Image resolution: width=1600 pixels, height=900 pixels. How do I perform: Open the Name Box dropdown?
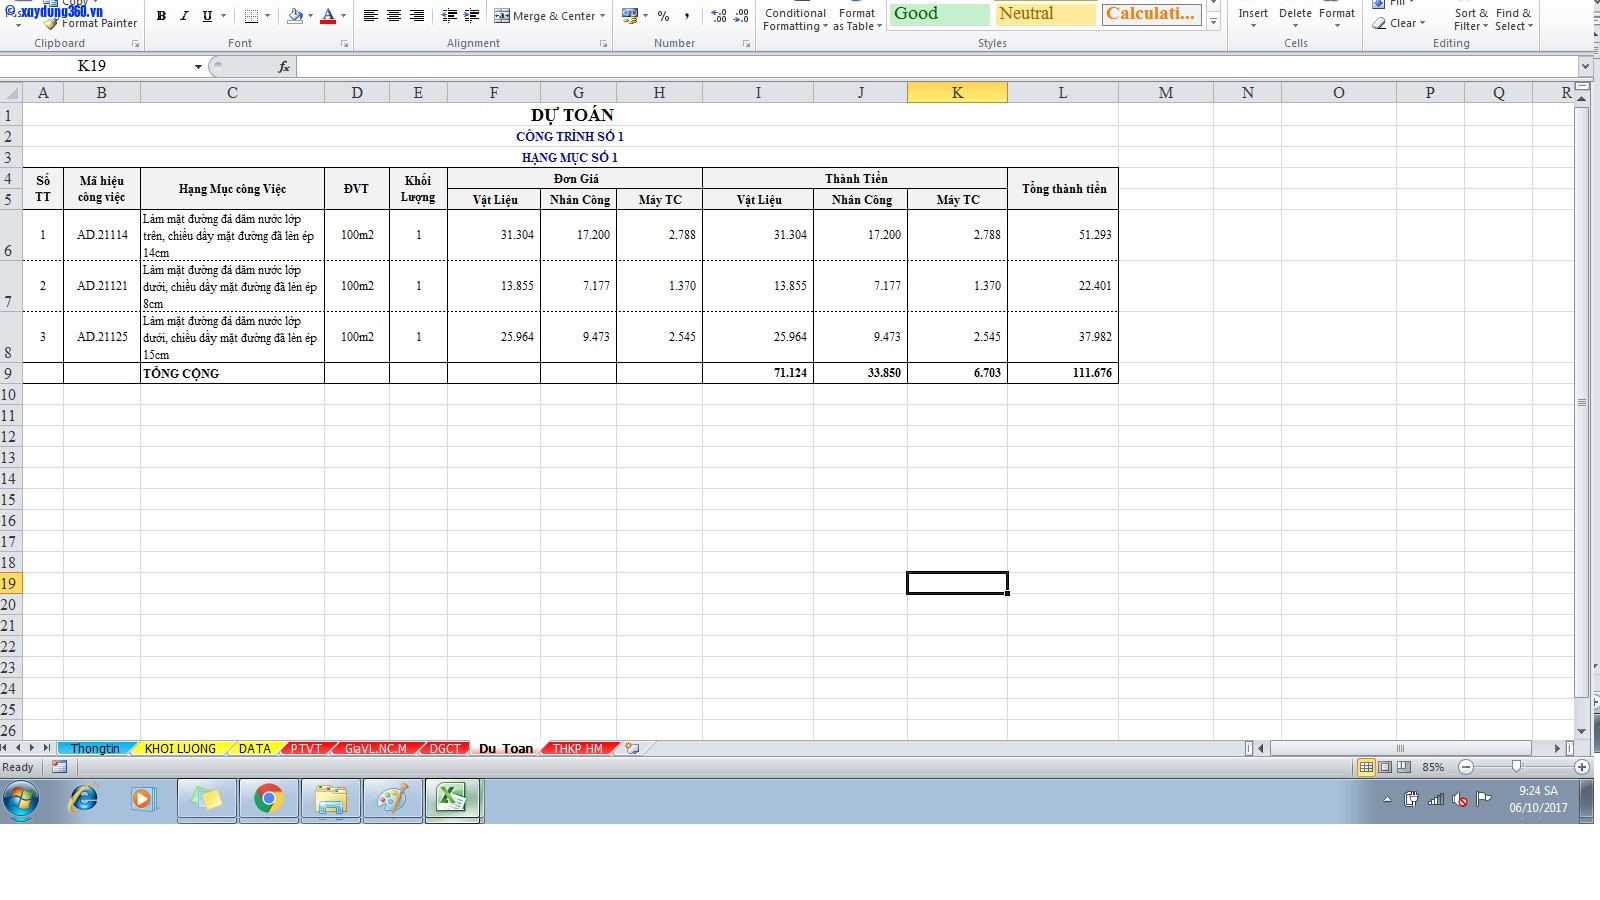198,66
